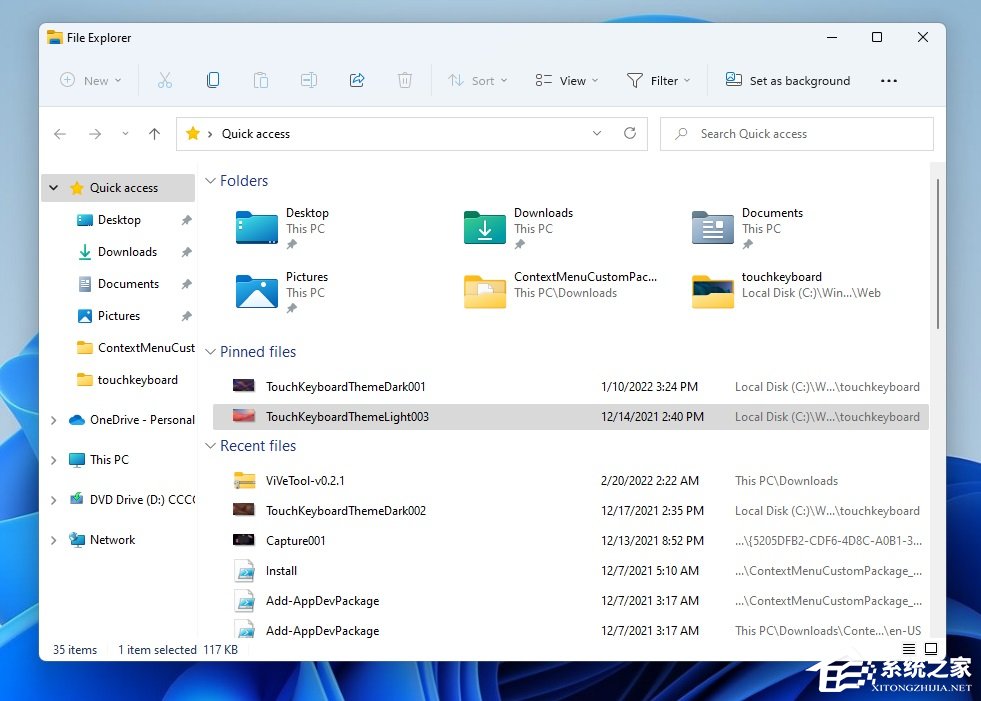Click the Share icon in toolbar
981x701 pixels.
tap(357, 80)
